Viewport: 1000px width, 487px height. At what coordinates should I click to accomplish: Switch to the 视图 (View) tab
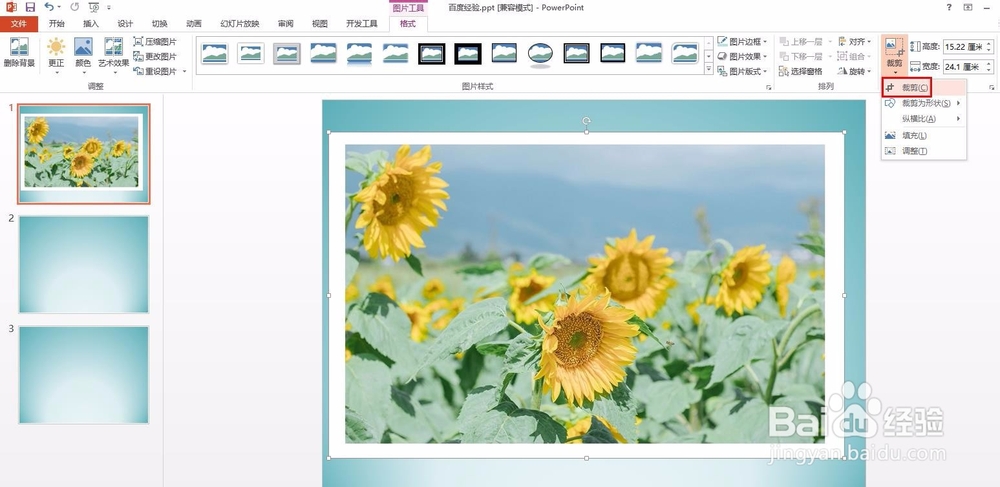[320, 24]
